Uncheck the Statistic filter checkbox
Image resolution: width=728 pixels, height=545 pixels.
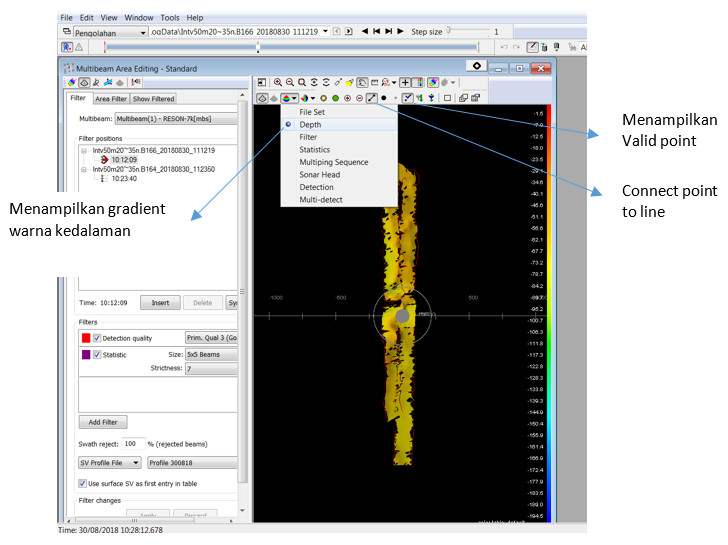pos(97,355)
